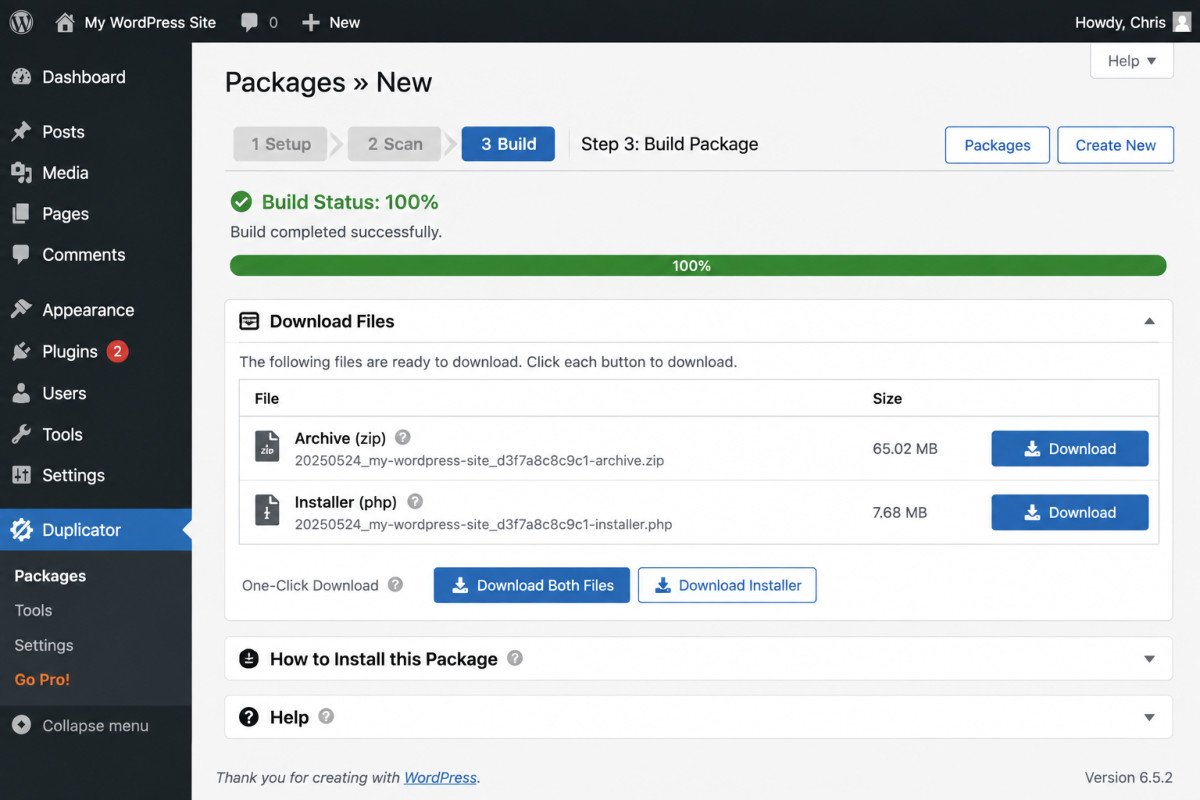This screenshot has width=1200, height=800.
Task: Click the My WordPress Site admin bar link
Action: [x=150, y=22]
